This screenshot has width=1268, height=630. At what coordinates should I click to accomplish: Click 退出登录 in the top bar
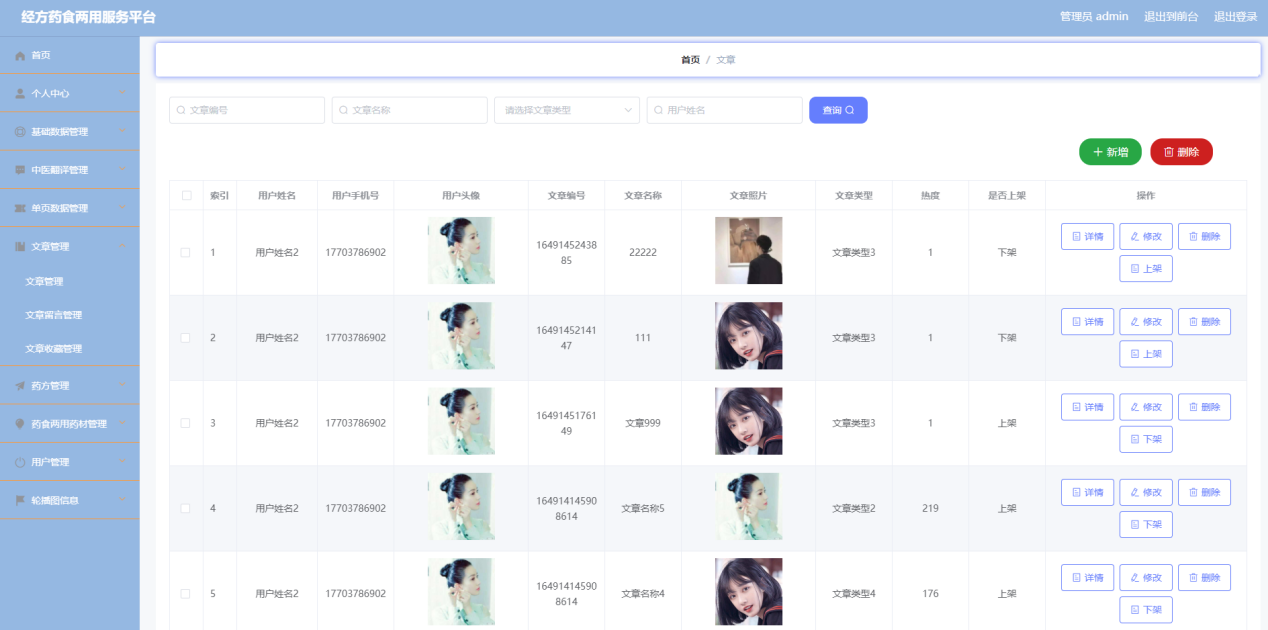click(1236, 16)
